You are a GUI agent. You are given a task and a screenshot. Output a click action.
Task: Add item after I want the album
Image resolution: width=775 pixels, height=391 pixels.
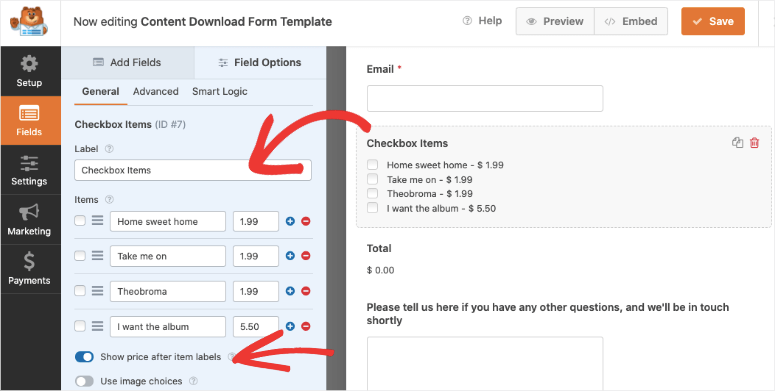click(290, 326)
